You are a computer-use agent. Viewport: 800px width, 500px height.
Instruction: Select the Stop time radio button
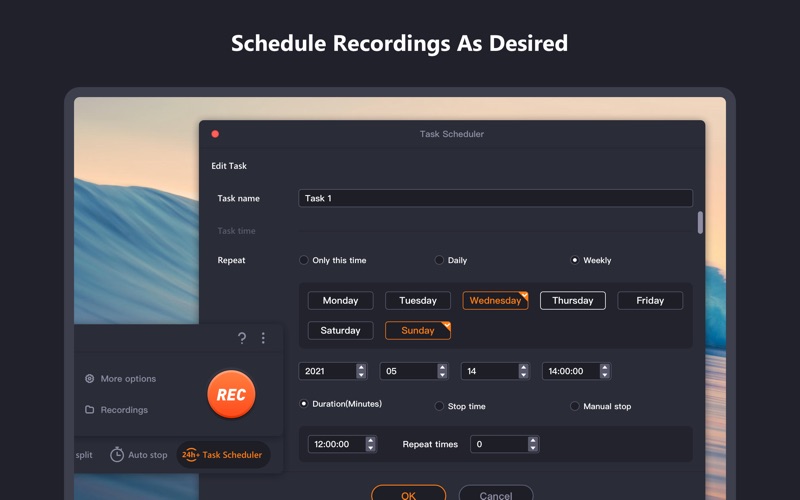[439, 406]
